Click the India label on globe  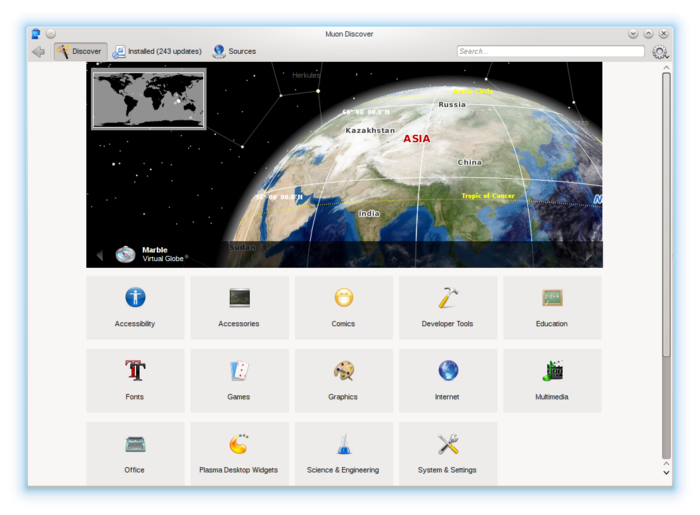point(369,213)
